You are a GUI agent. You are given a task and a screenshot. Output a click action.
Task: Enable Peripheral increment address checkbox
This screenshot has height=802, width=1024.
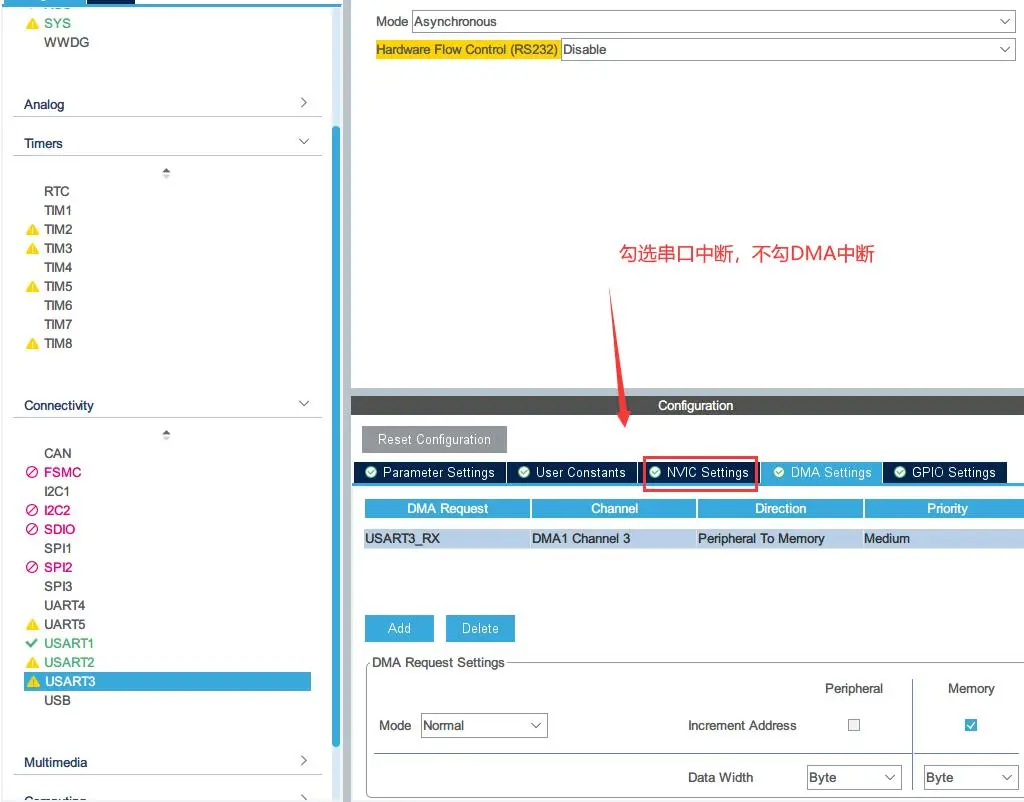point(853,725)
